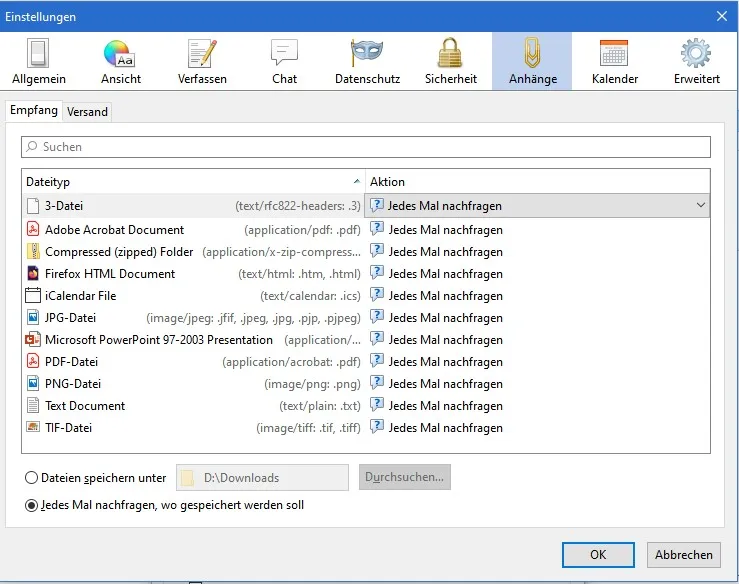Click the (text/calendar: .ics) MIME text
The height and width of the screenshot is (584, 739).
pyautogui.click(x=310, y=296)
